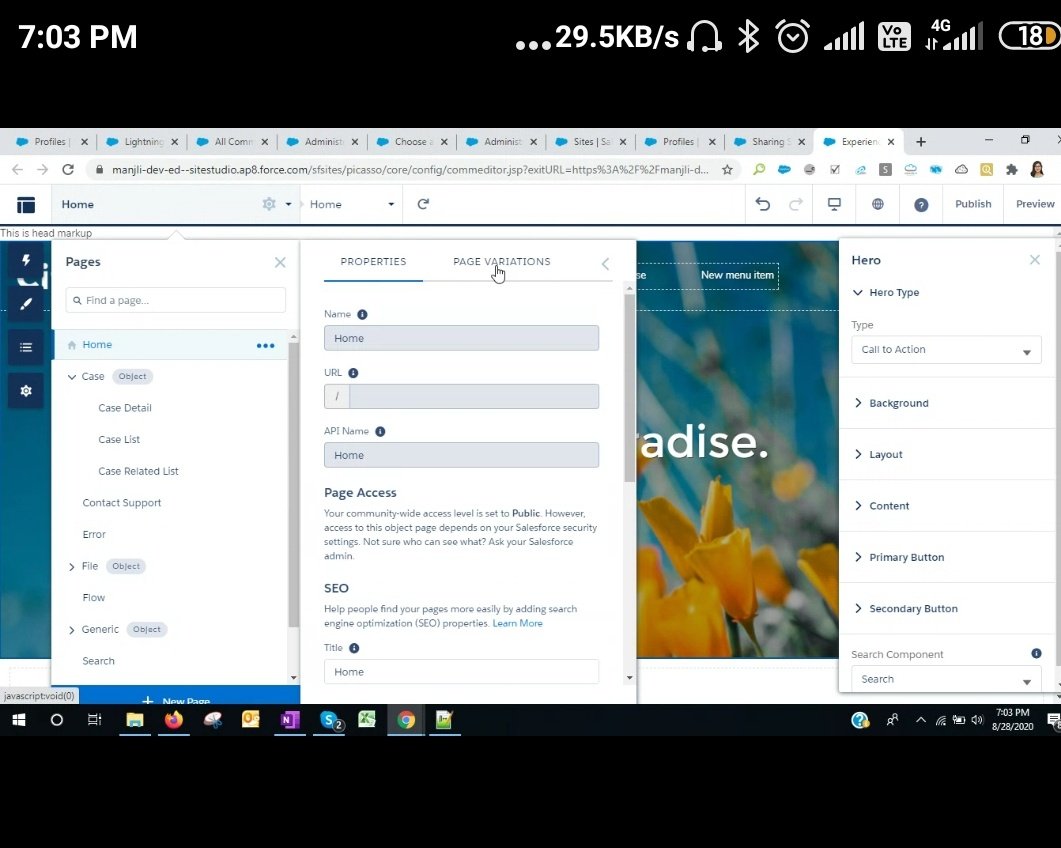The height and width of the screenshot is (848, 1061).
Task: Click the Undo arrow icon
Action: tap(762, 204)
